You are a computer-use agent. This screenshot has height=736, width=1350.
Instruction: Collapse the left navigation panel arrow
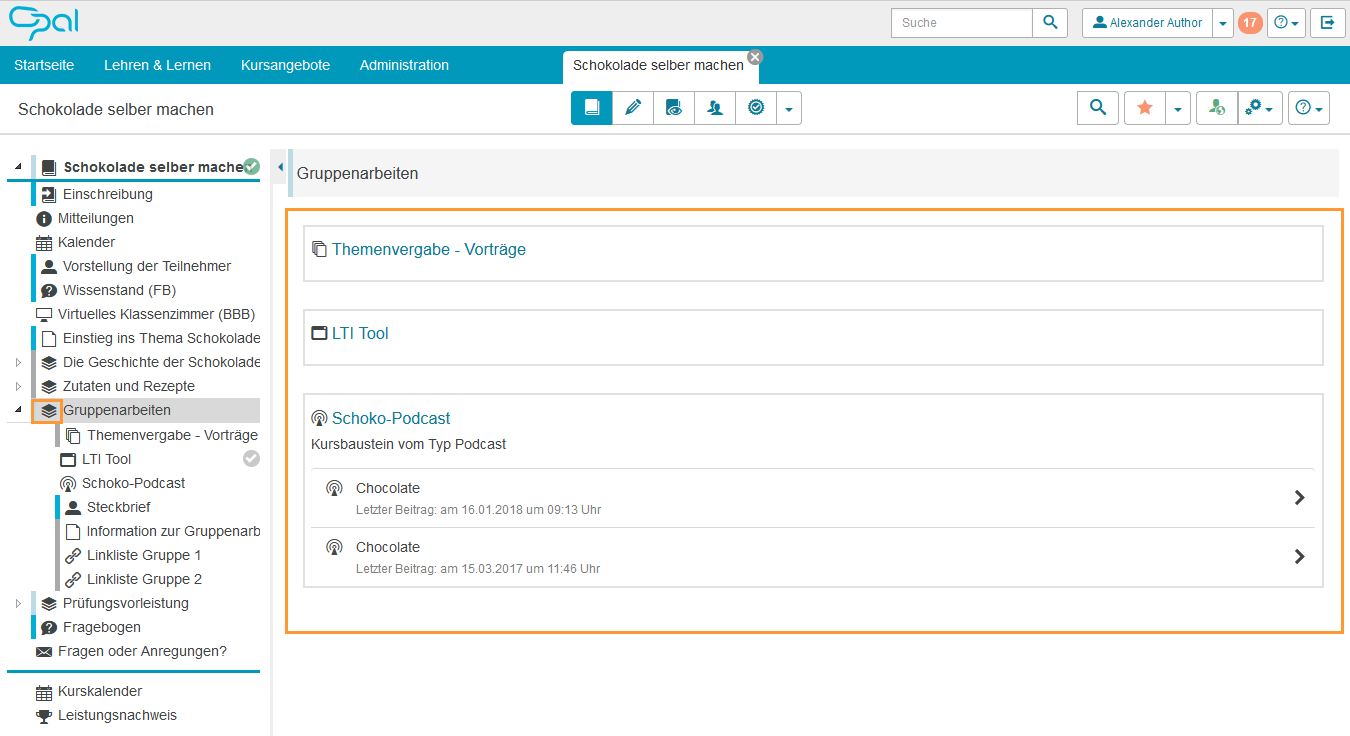pos(280,167)
